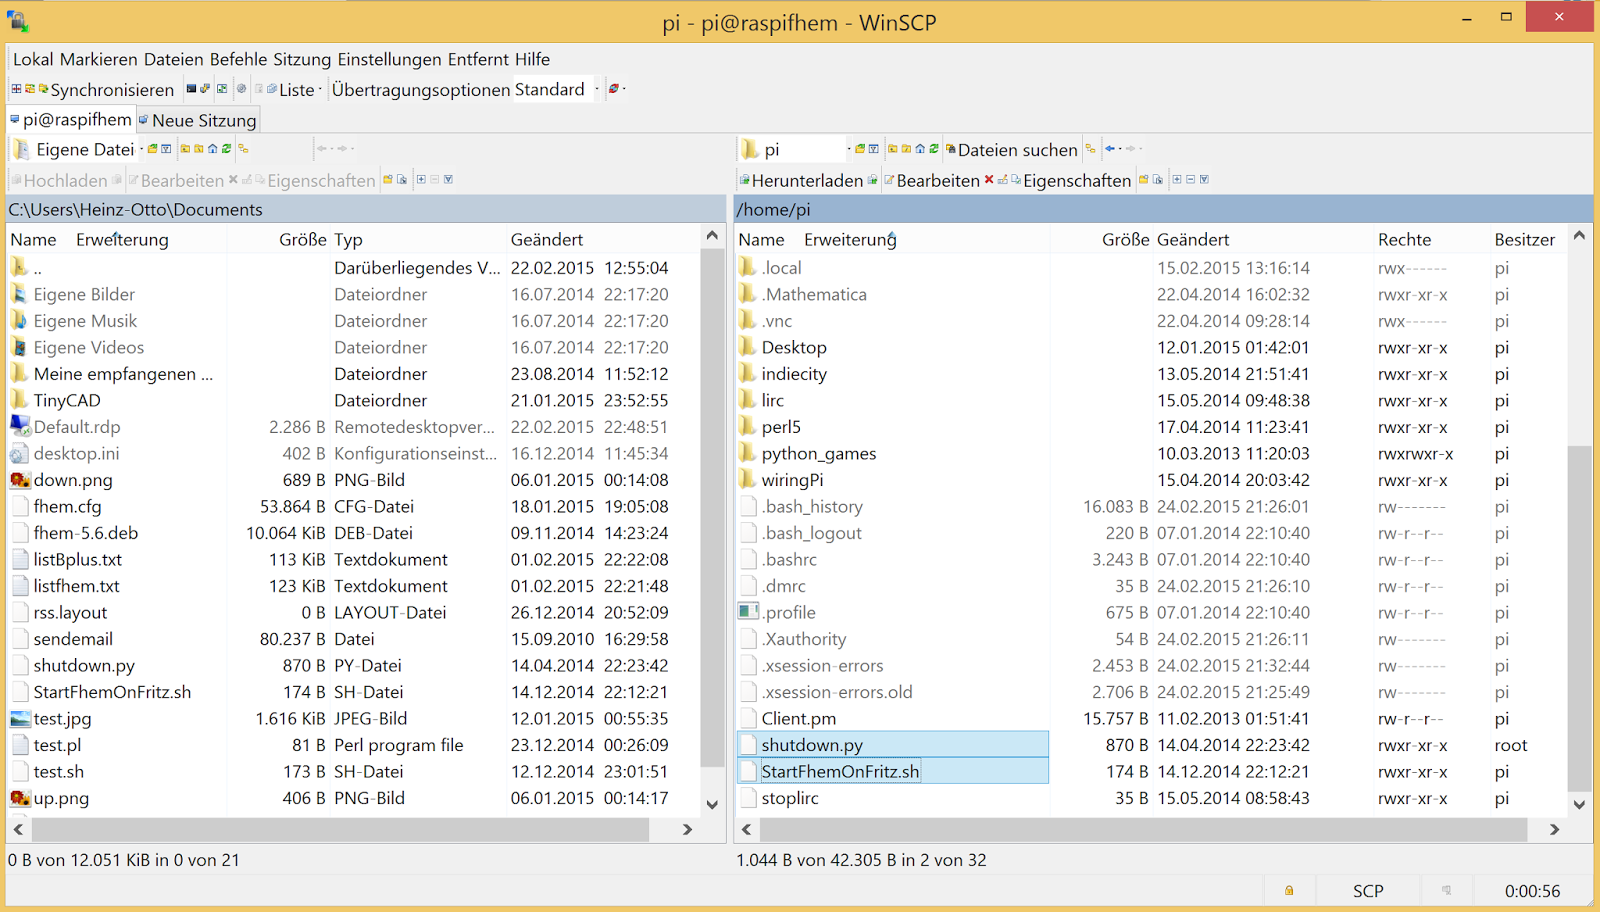This screenshot has width=1600, height=912.
Task: Open the Liste queue dropdown arrow
Action: (x=320, y=89)
